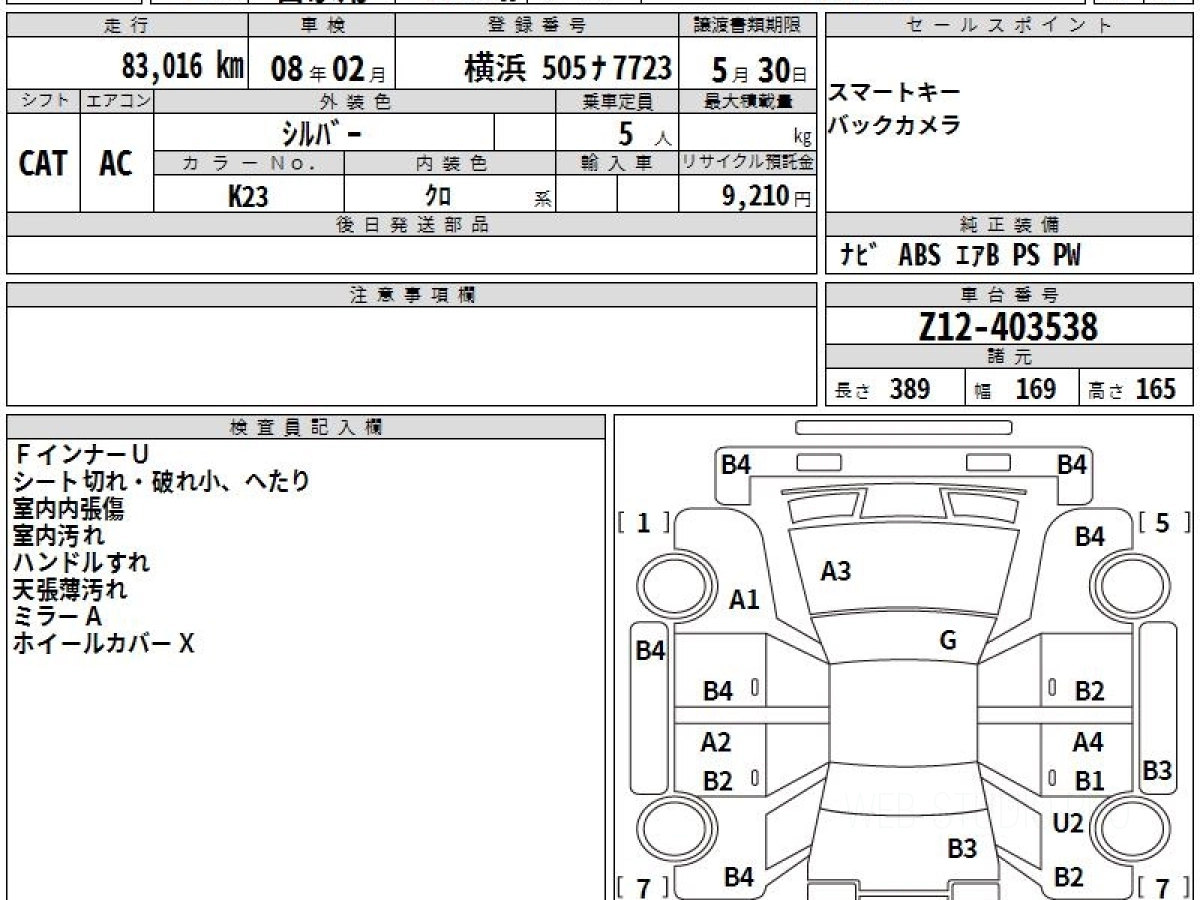Select the note ハンドルすれ
Screen dimensions: 1200x900
[x=81, y=563]
